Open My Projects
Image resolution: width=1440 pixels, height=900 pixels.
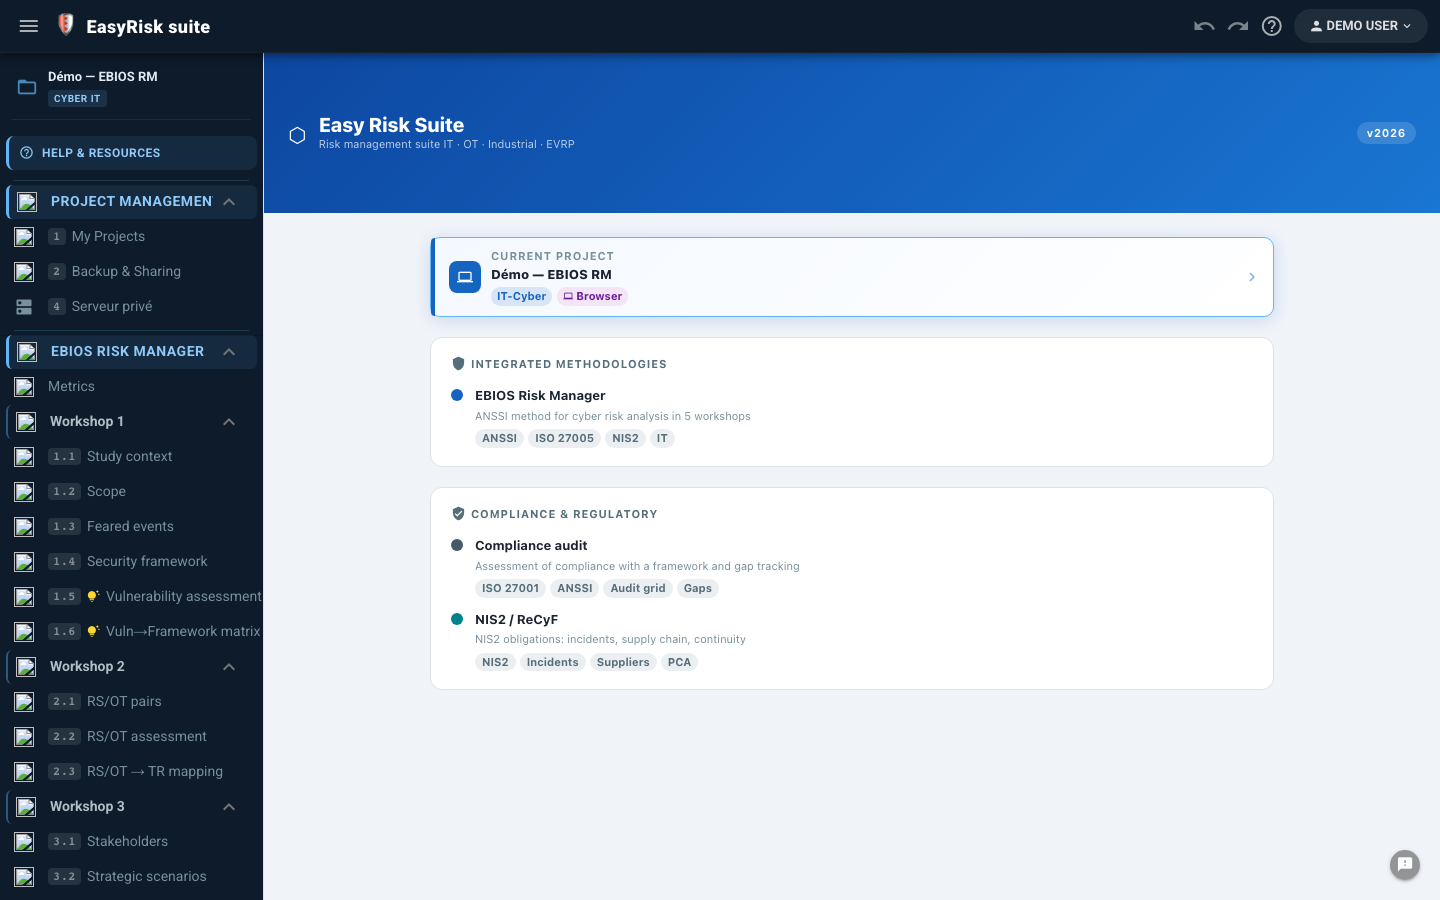[131, 236]
